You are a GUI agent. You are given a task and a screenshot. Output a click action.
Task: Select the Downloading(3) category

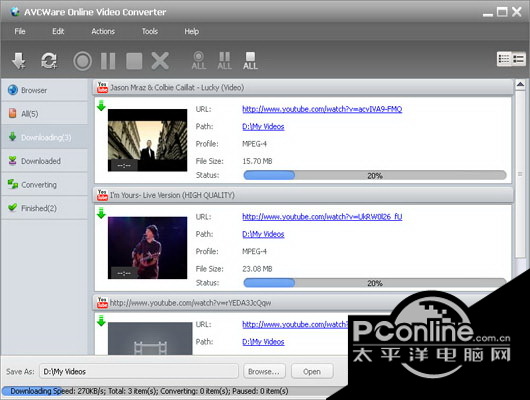tap(44, 137)
